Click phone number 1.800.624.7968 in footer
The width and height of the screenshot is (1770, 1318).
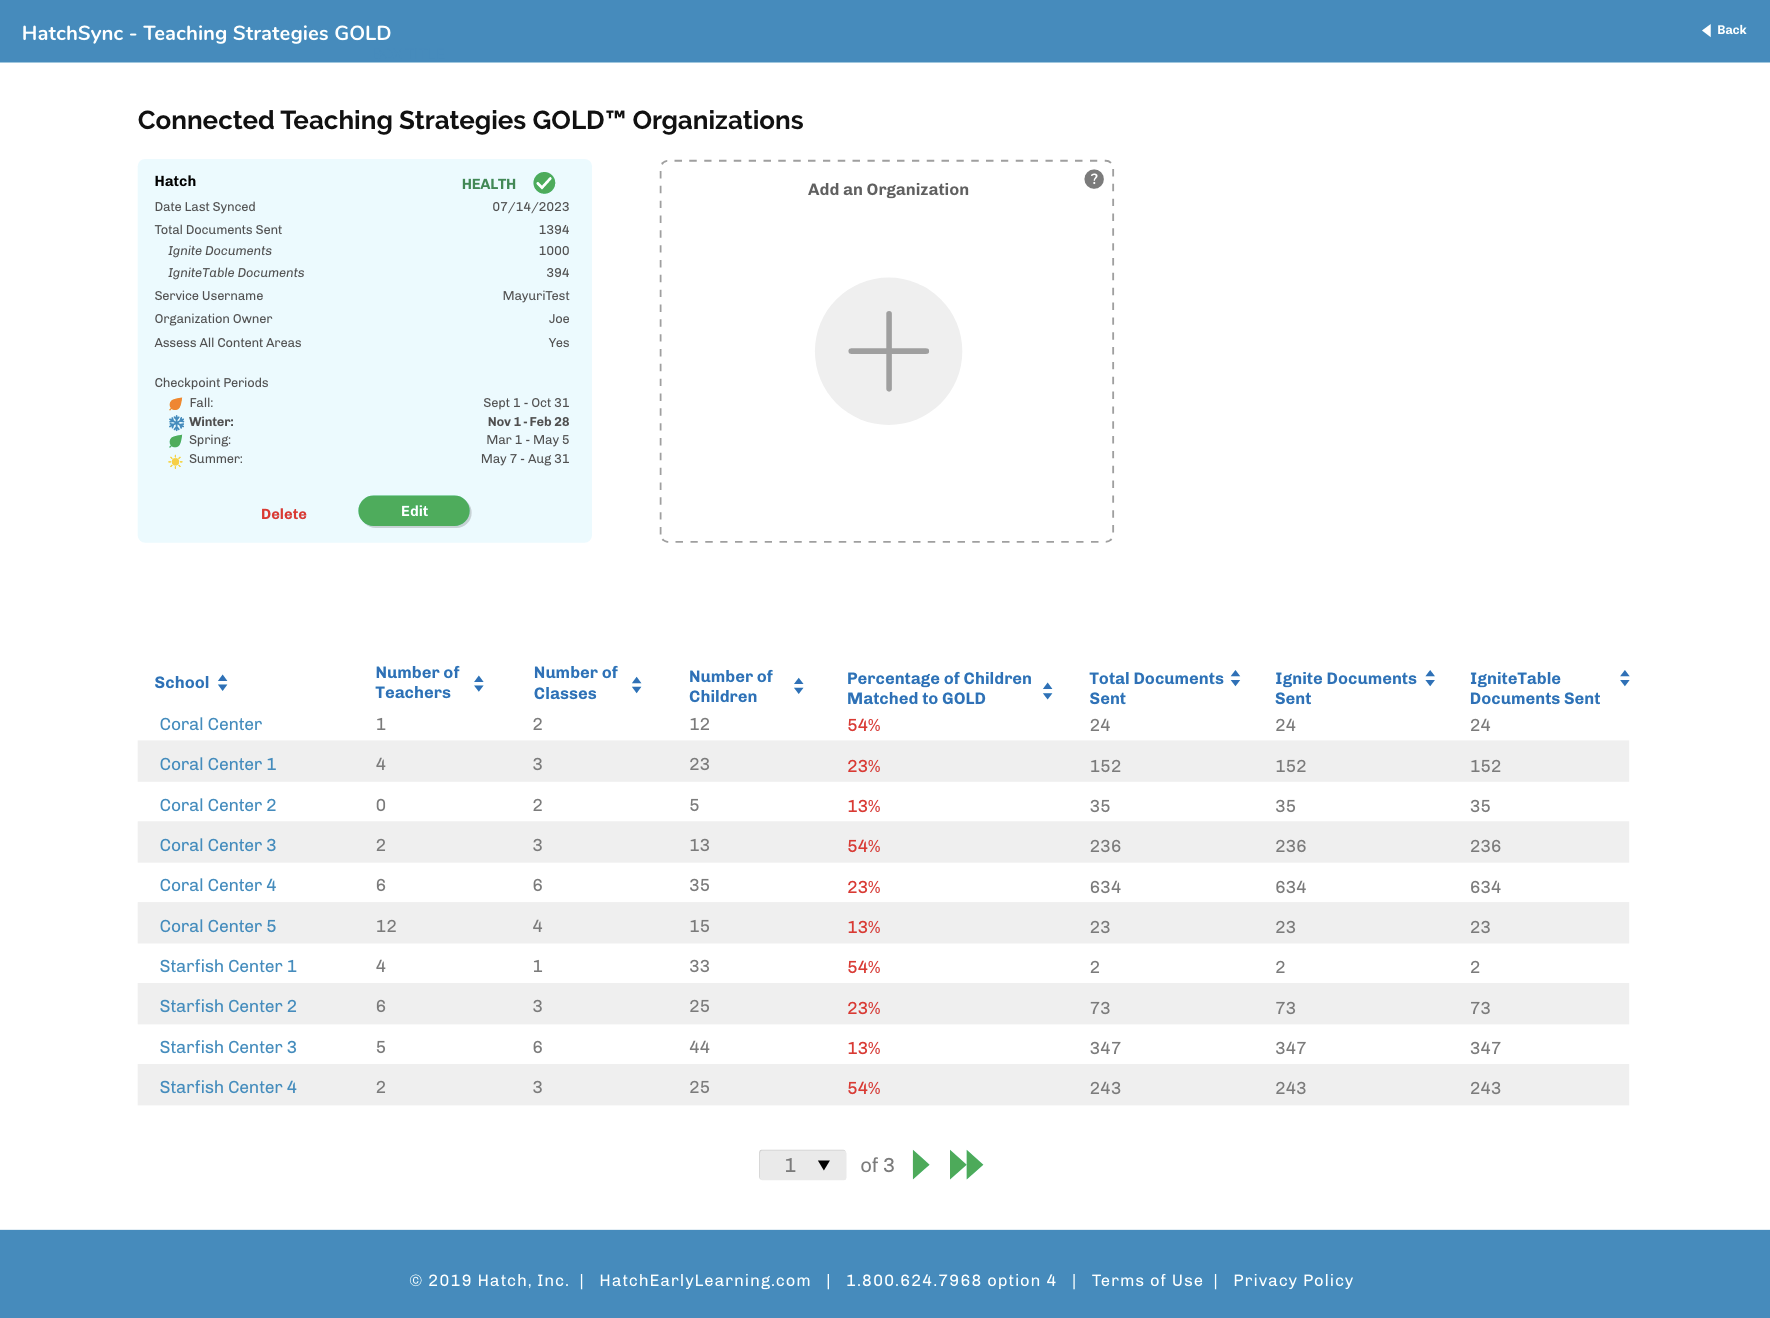tap(951, 1280)
